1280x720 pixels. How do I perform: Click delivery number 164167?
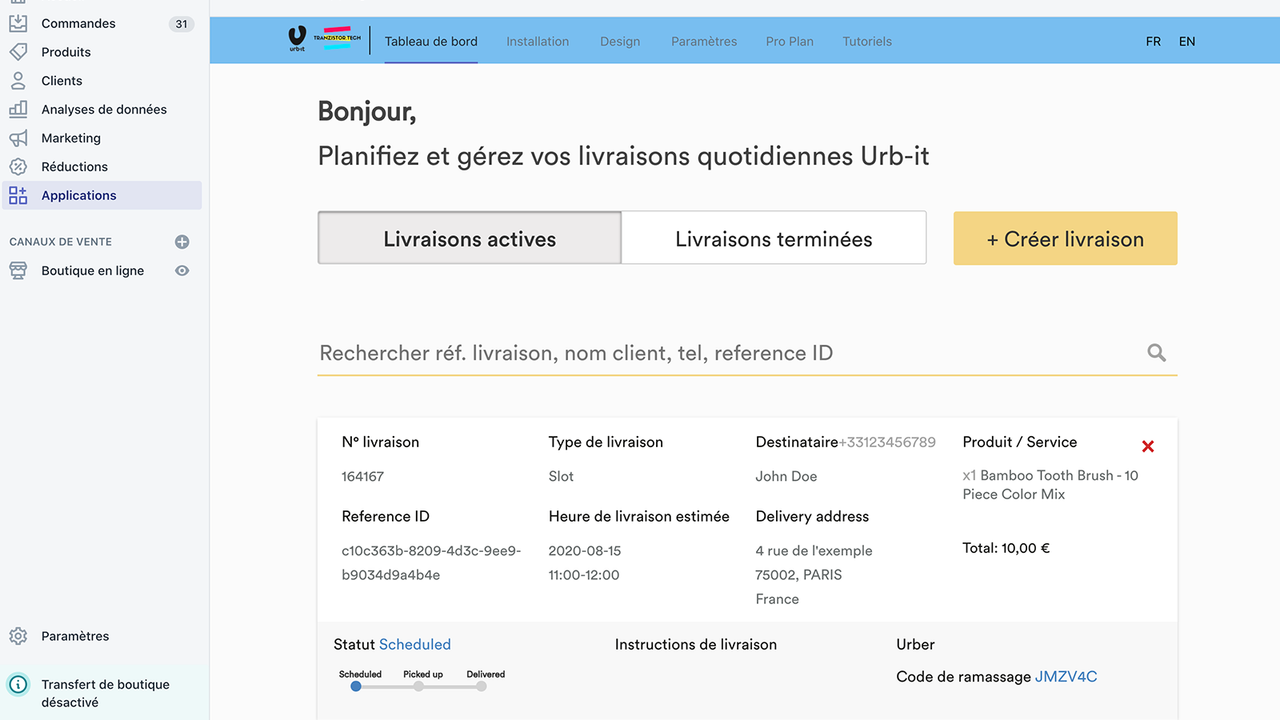pyautogui.click(x=363, y=476)
